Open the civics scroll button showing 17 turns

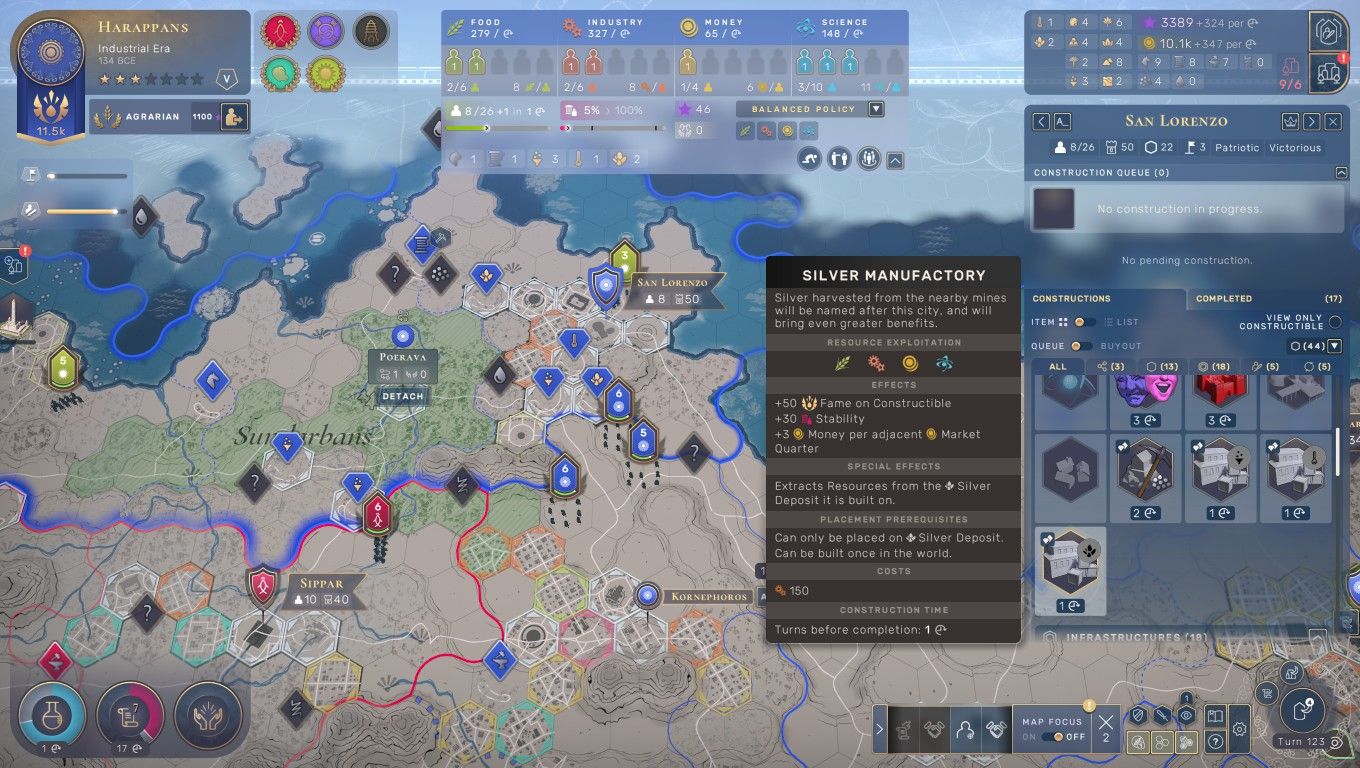(x=128, y=716)
